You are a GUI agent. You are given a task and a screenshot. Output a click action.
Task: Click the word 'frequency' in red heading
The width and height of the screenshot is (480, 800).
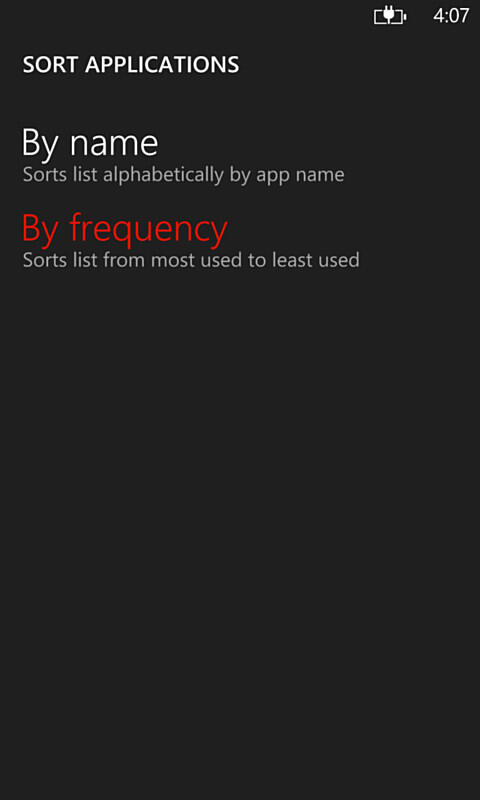pyautogui.click(x=148, y=229)
